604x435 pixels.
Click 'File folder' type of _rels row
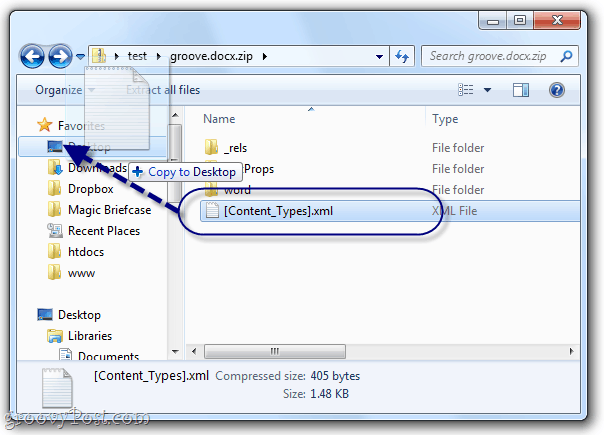tap(458, 148)
